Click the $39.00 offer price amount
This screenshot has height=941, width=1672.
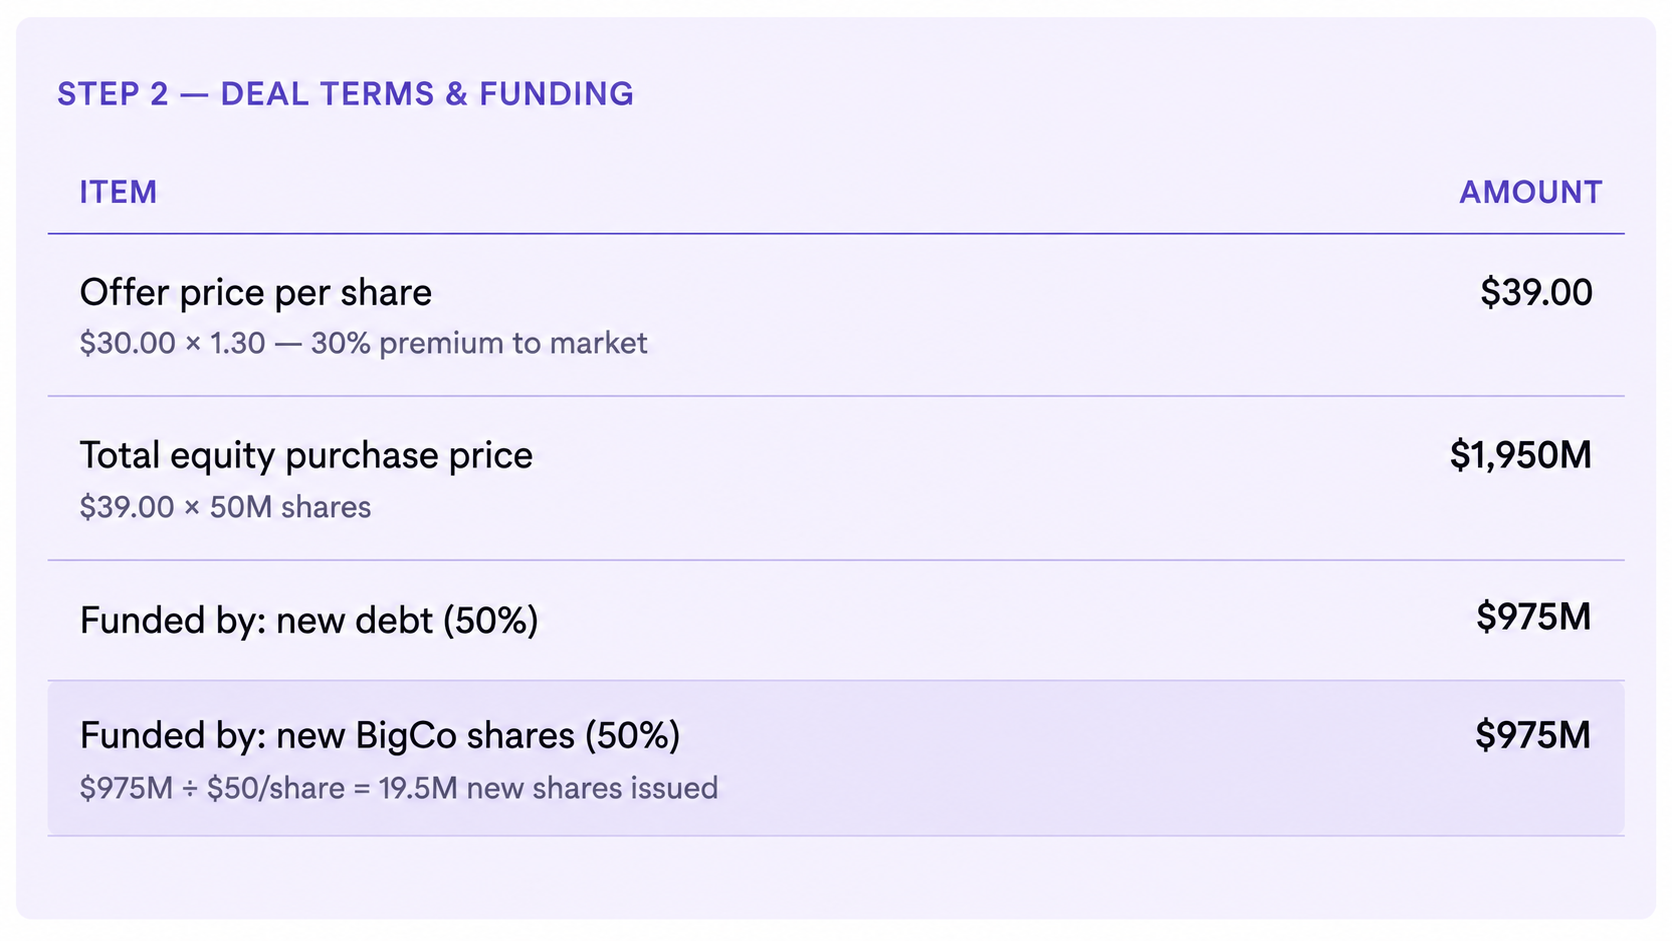point(1536,292)
